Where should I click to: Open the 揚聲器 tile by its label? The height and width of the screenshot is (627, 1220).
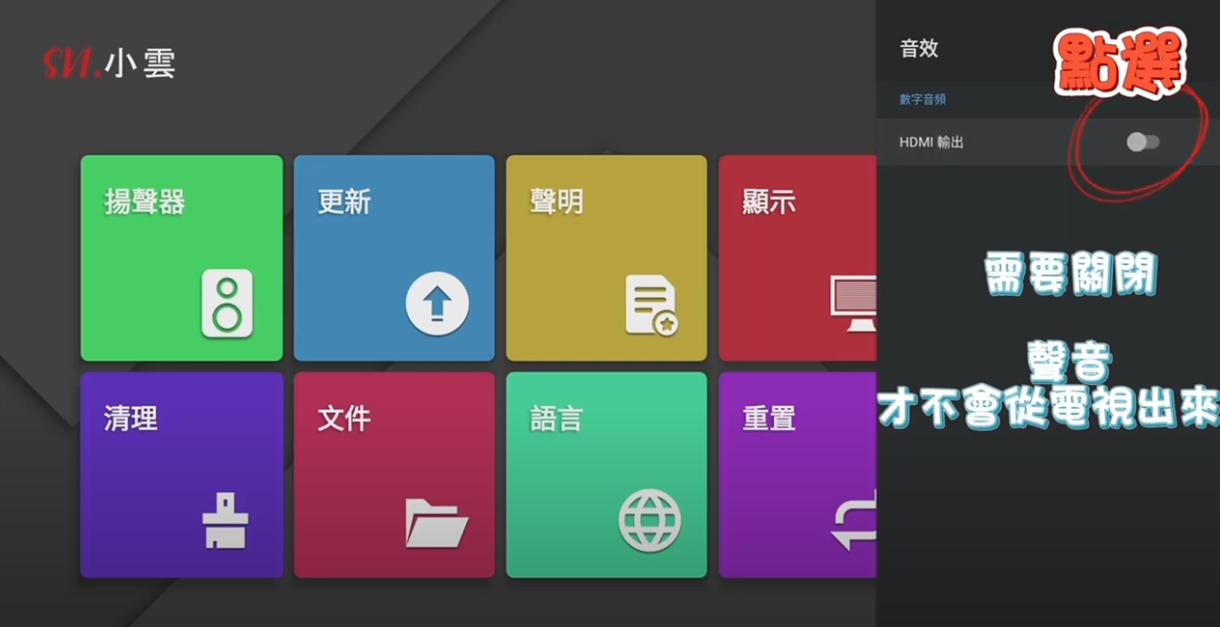coord(145,202)
